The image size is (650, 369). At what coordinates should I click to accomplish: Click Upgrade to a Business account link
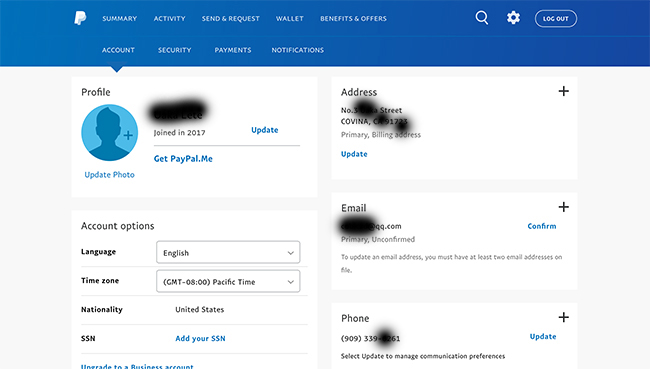(x=137, y=367)
